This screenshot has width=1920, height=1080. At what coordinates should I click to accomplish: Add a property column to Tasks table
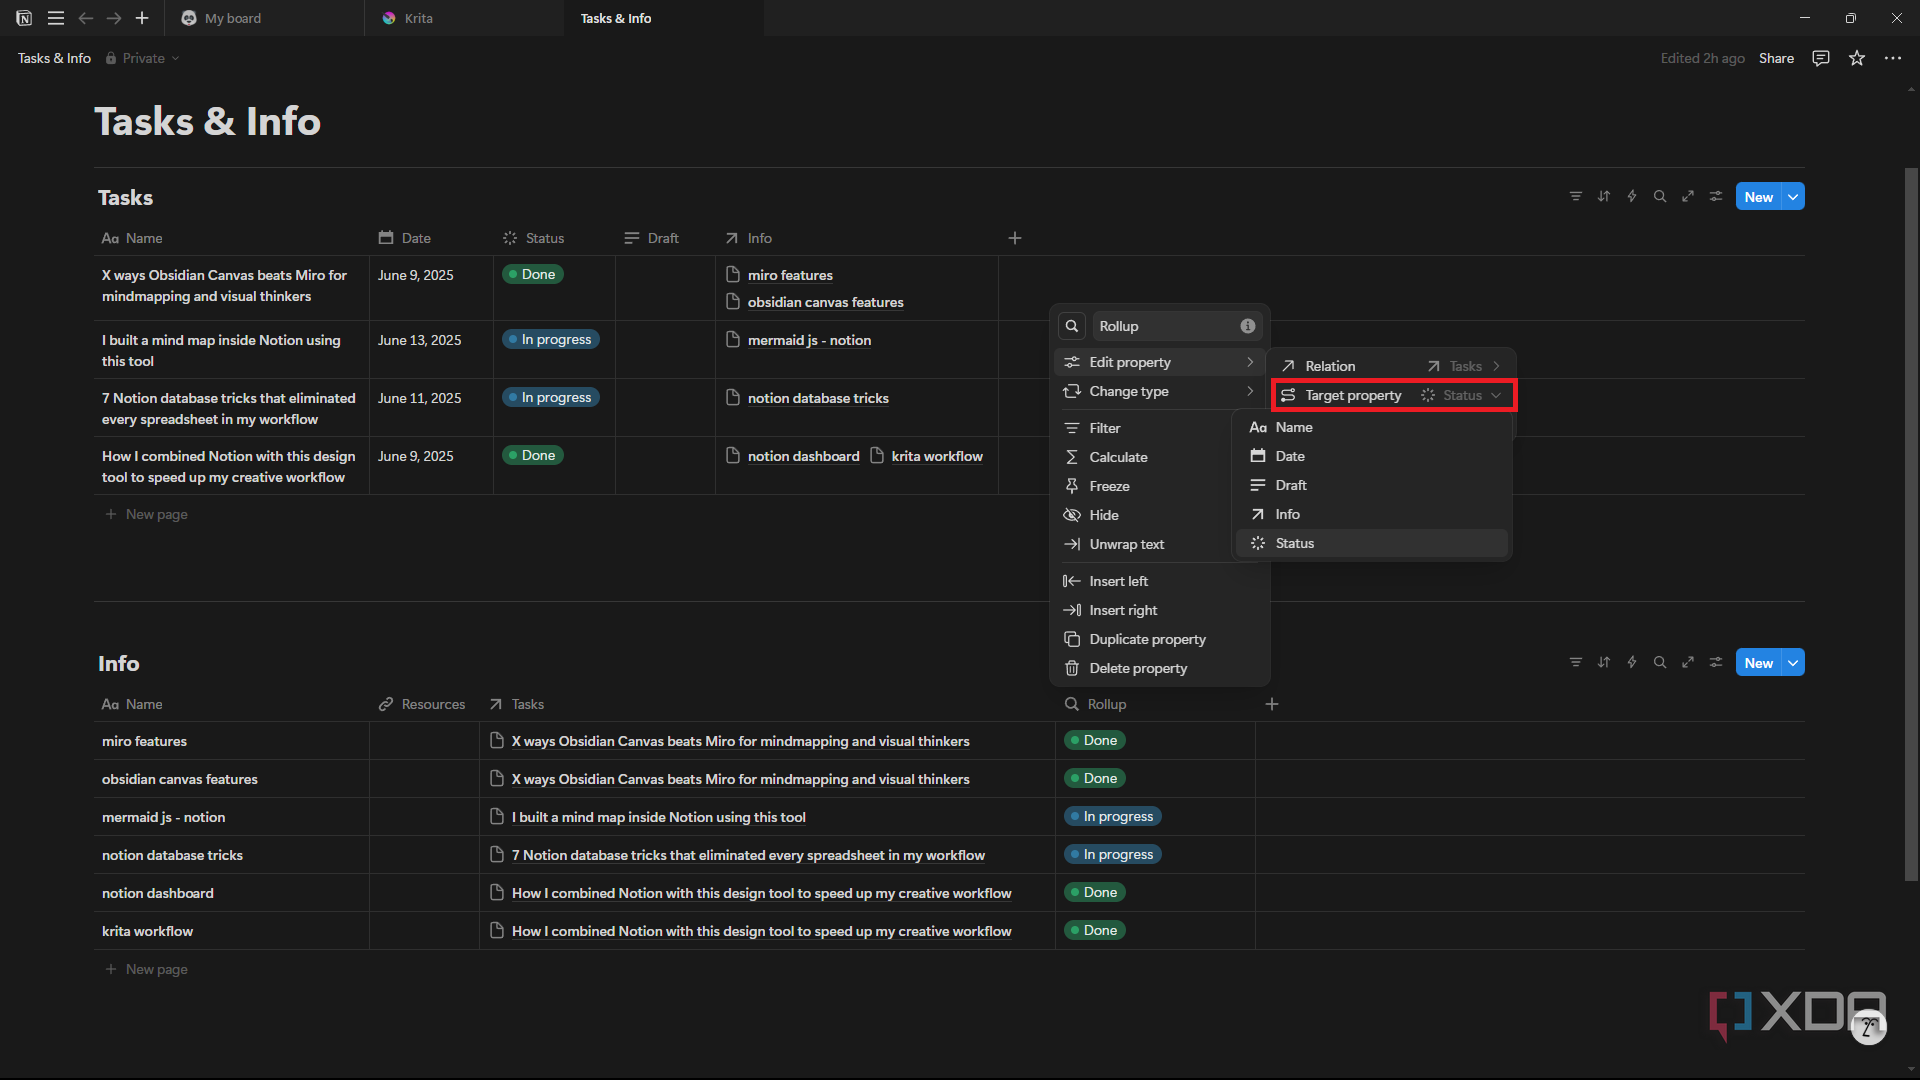(1015, 238)
